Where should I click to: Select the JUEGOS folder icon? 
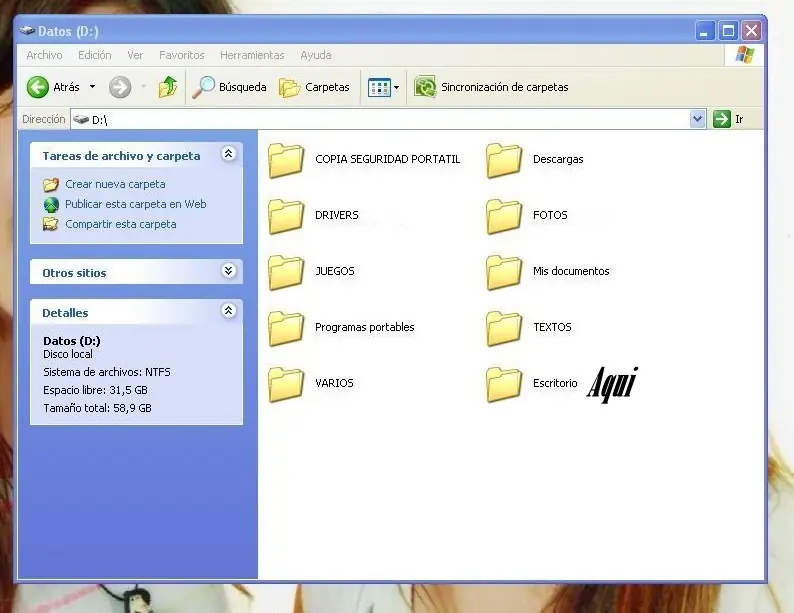[x=286, y=273]
